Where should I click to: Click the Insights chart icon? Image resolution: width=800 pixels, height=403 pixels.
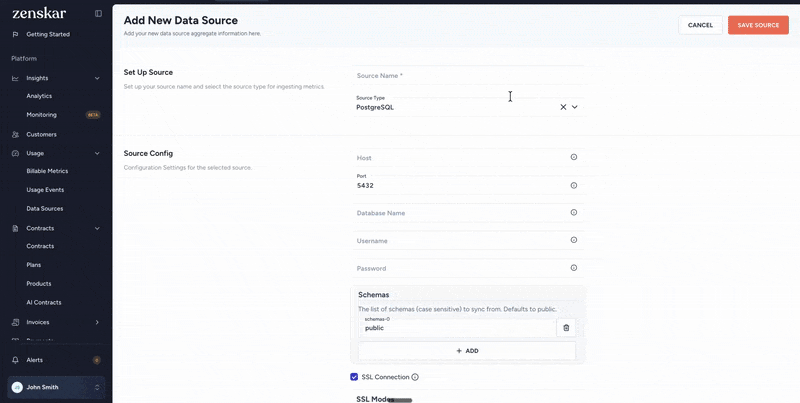click(15, 78)
